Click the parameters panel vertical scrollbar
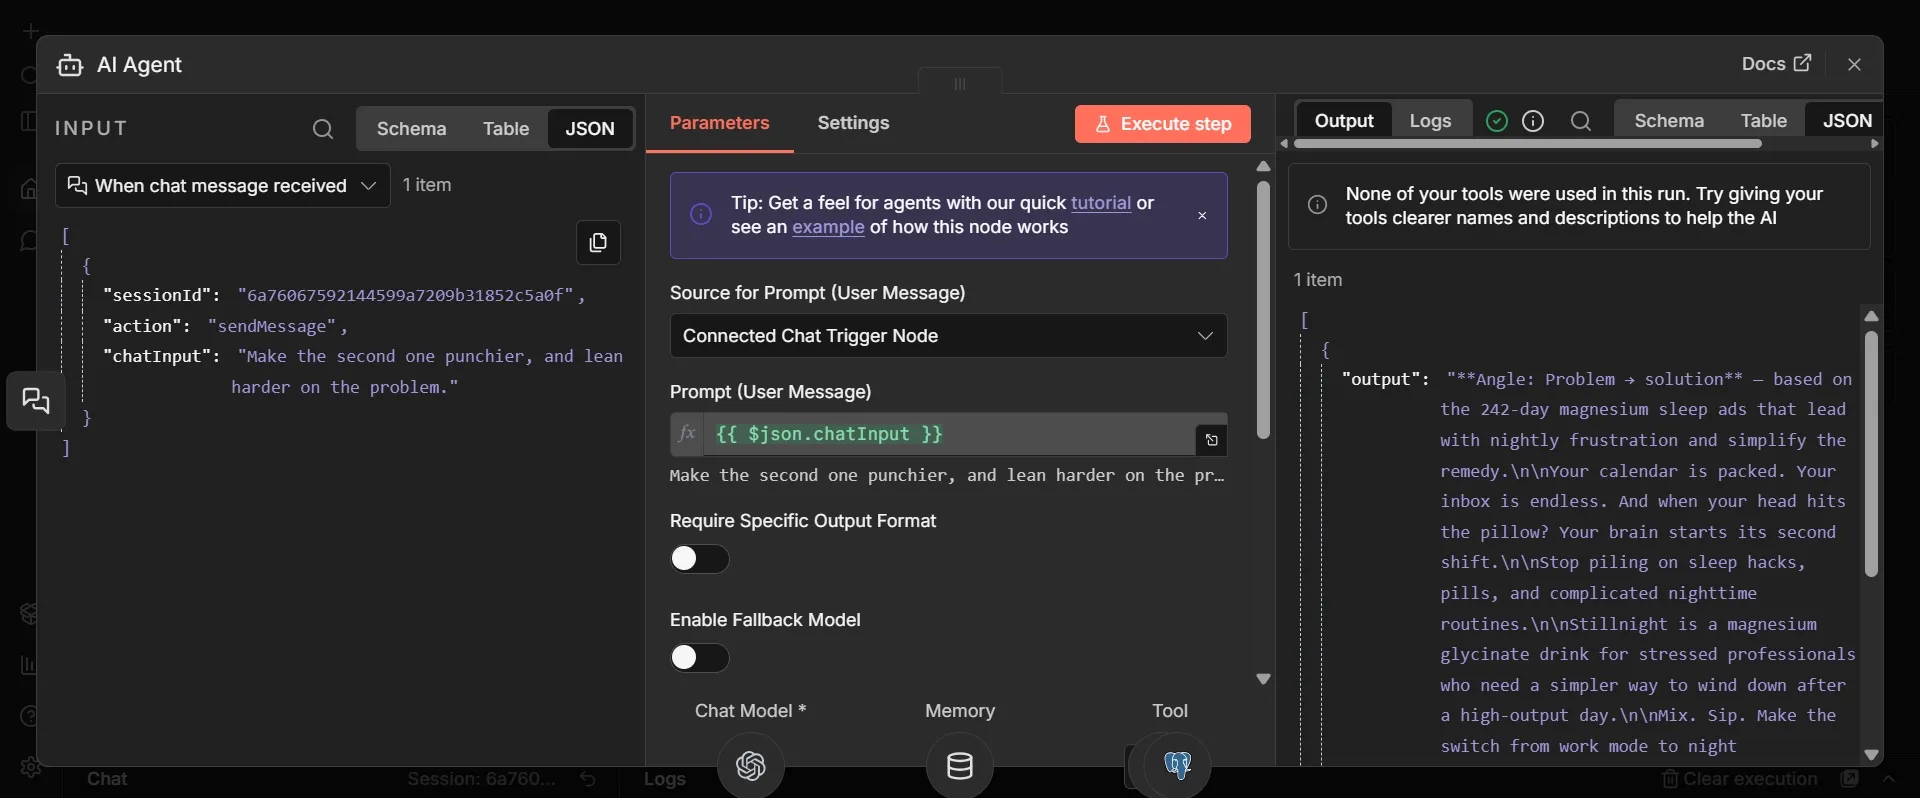The width and height of the screenshot is (1920, 798). [x=1263, y=310]
